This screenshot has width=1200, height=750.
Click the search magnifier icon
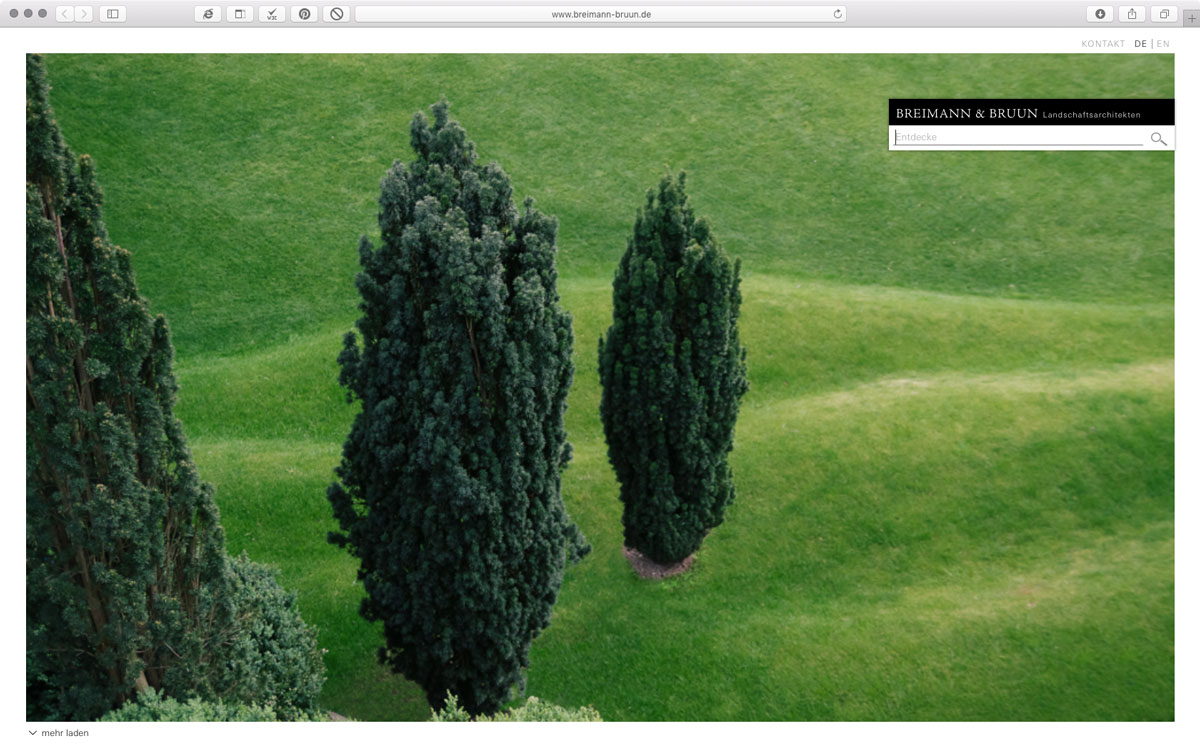click(1158, 138)
